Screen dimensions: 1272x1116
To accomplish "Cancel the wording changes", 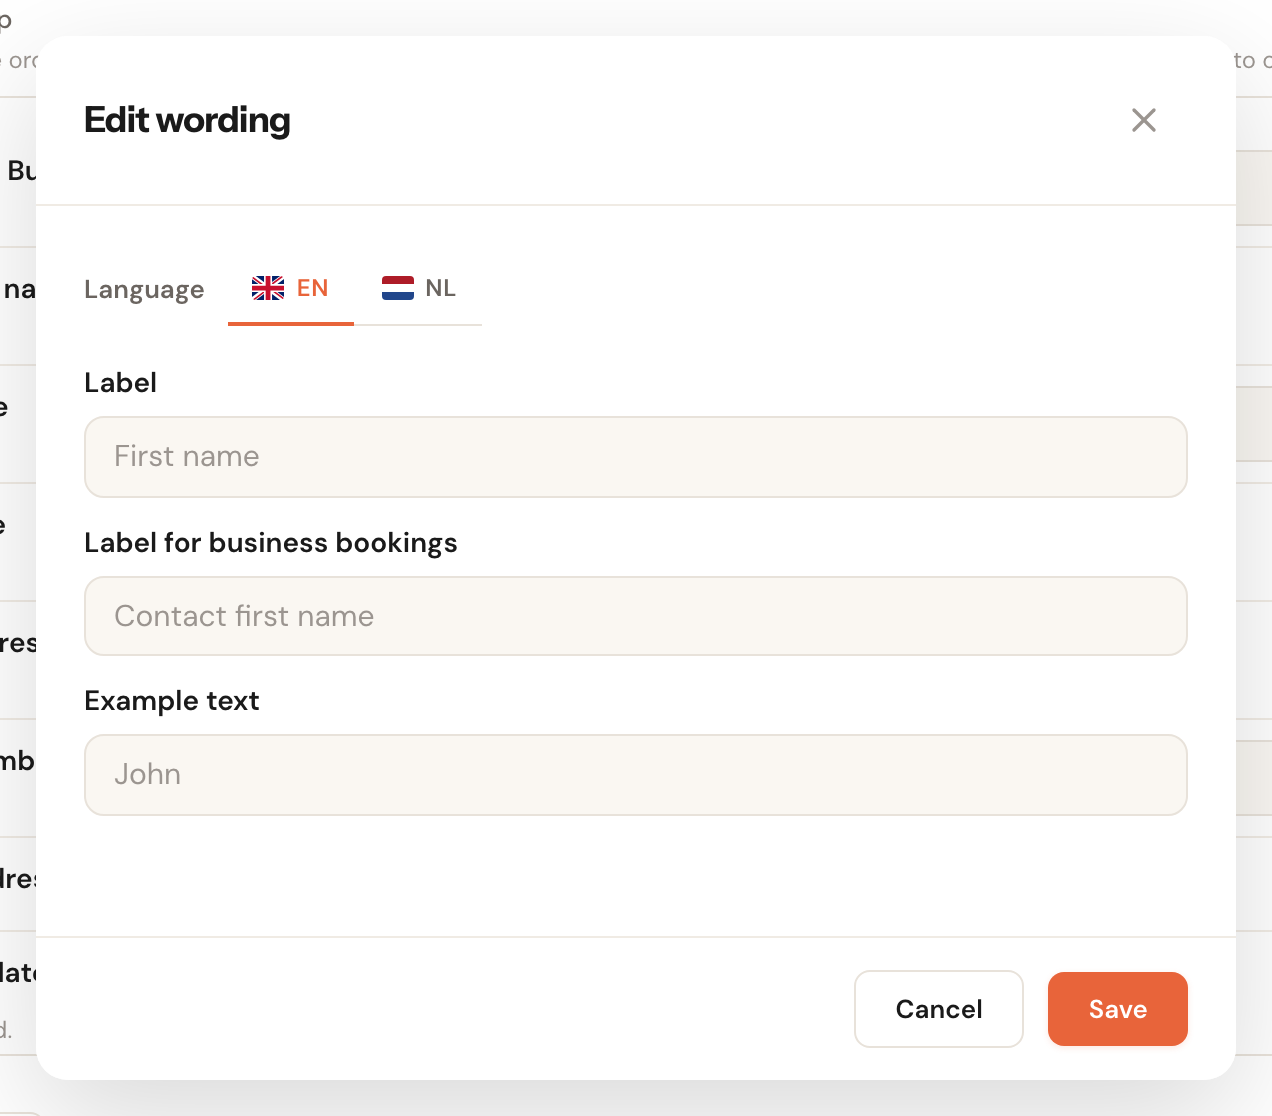I will coord(939,1009).
